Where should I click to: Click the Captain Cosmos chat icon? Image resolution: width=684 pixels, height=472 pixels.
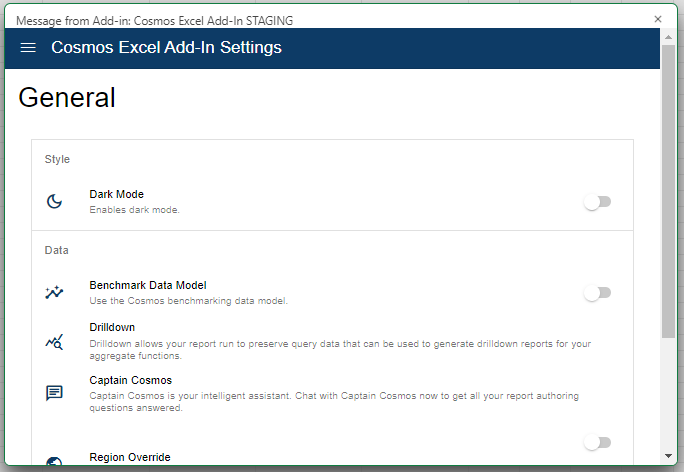(55, 393)
